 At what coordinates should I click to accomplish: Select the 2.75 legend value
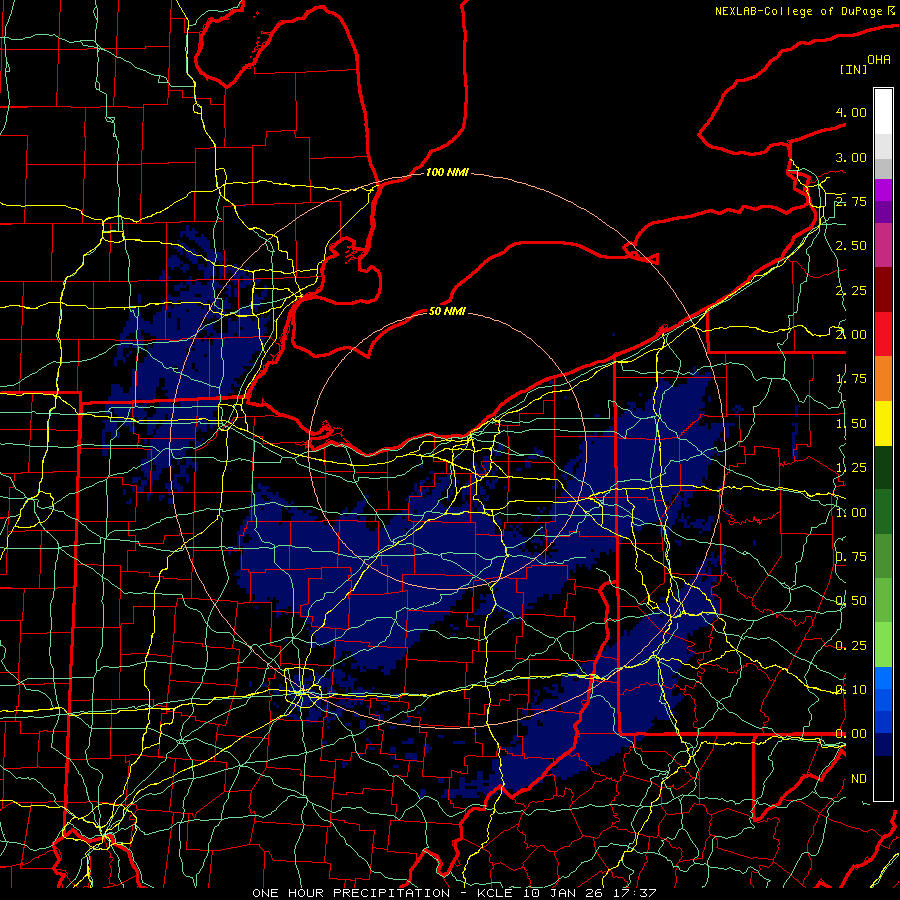click(851, 201)
